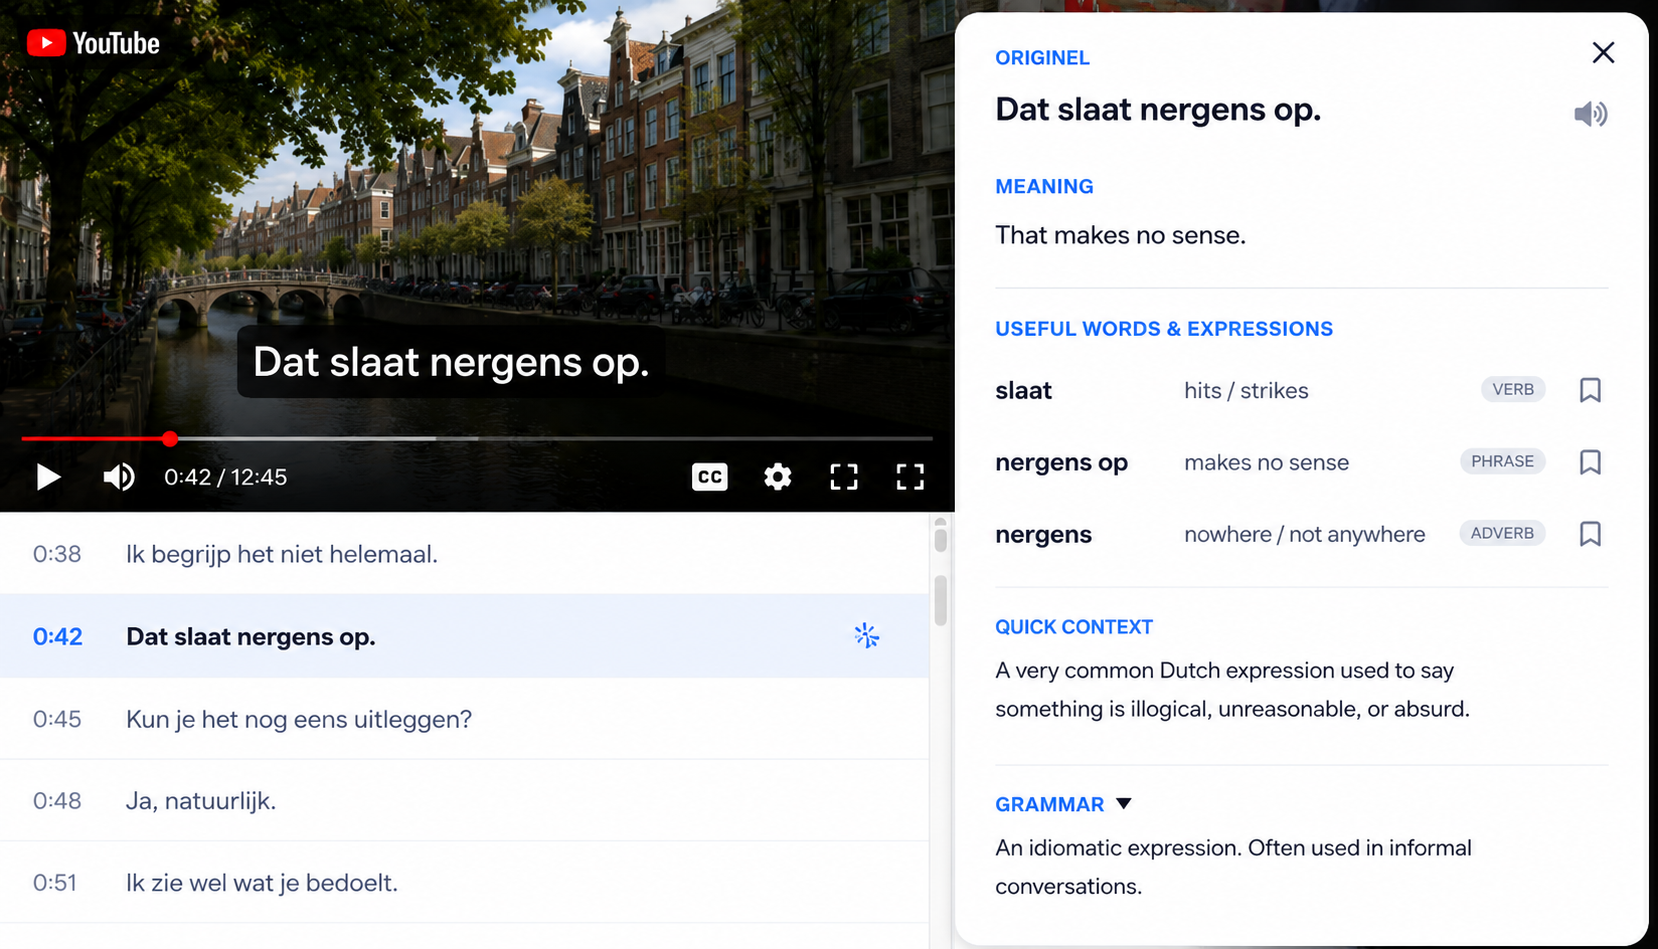The height and width of the screenshot is (949, 1658).
Task: Select highlighted line 'Dat slaat nergens op.'
Action: pos(464,636)
